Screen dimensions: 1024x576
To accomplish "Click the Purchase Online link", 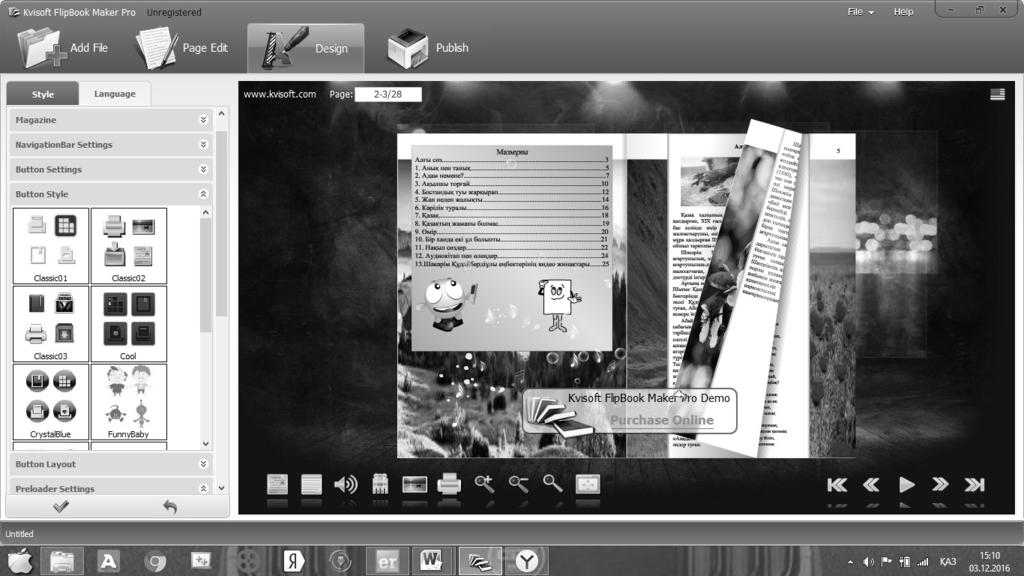I will coord(662,420).
